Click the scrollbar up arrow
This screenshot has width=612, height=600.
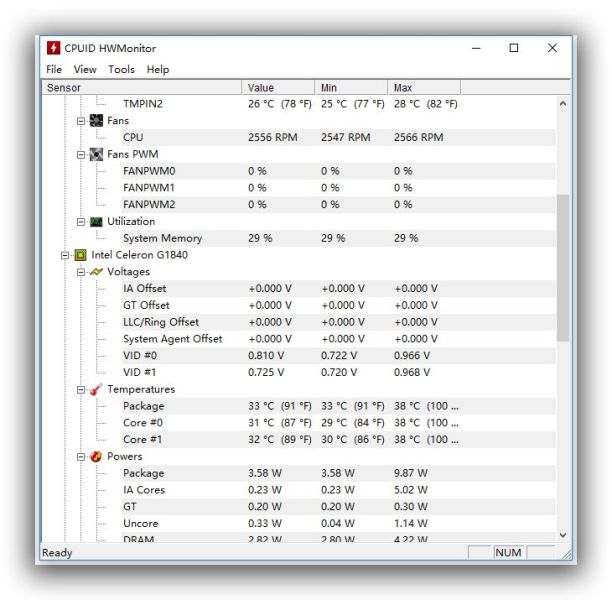pos(563,103)
